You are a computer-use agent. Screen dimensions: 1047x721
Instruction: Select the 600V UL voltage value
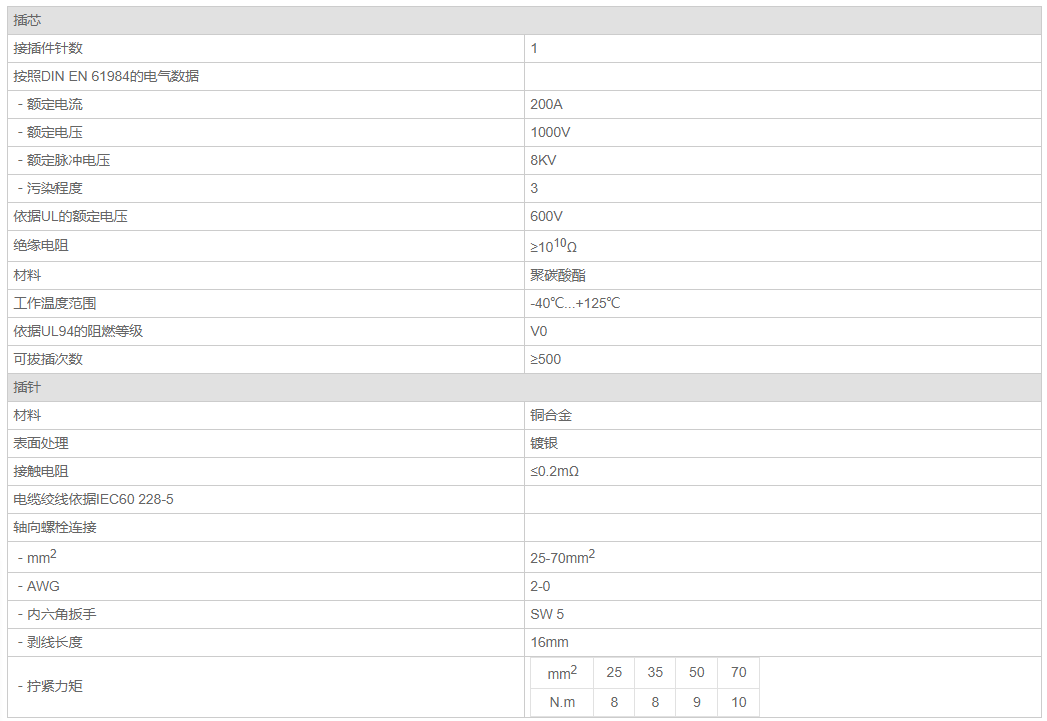(x=546, y=216)
